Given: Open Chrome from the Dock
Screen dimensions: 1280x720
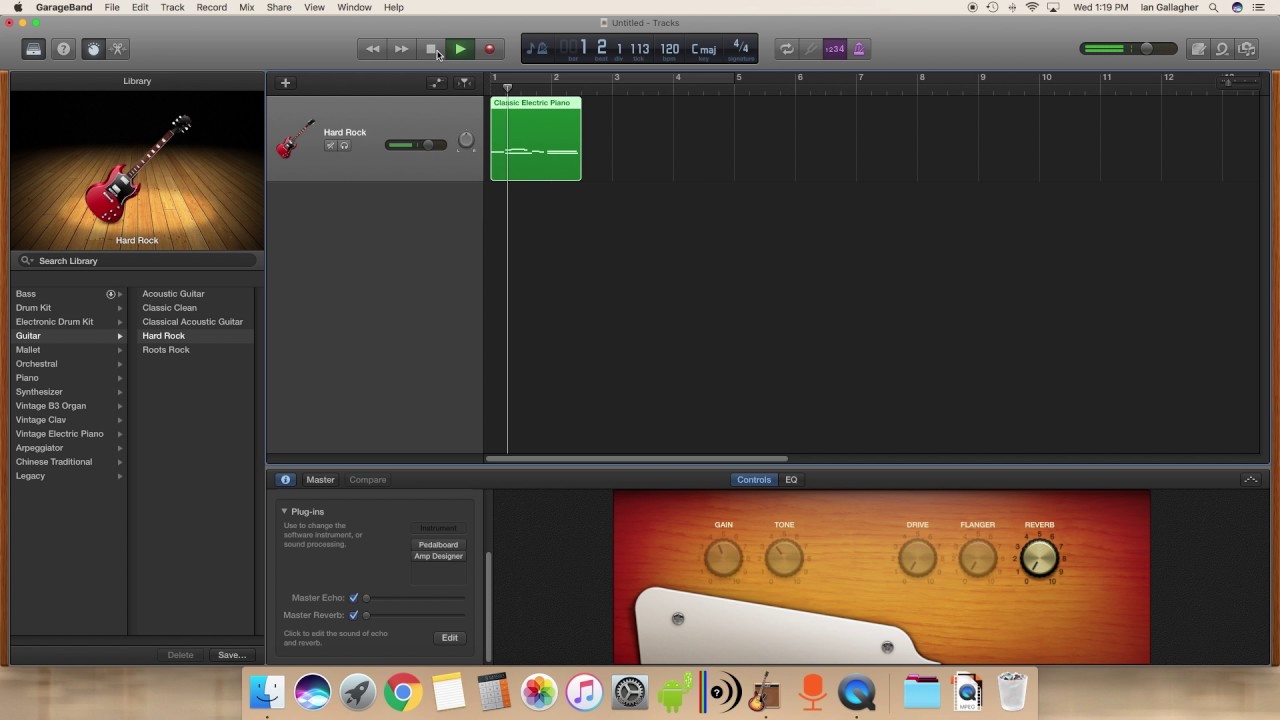Looking at the screenshot, I should pos(403,692).
